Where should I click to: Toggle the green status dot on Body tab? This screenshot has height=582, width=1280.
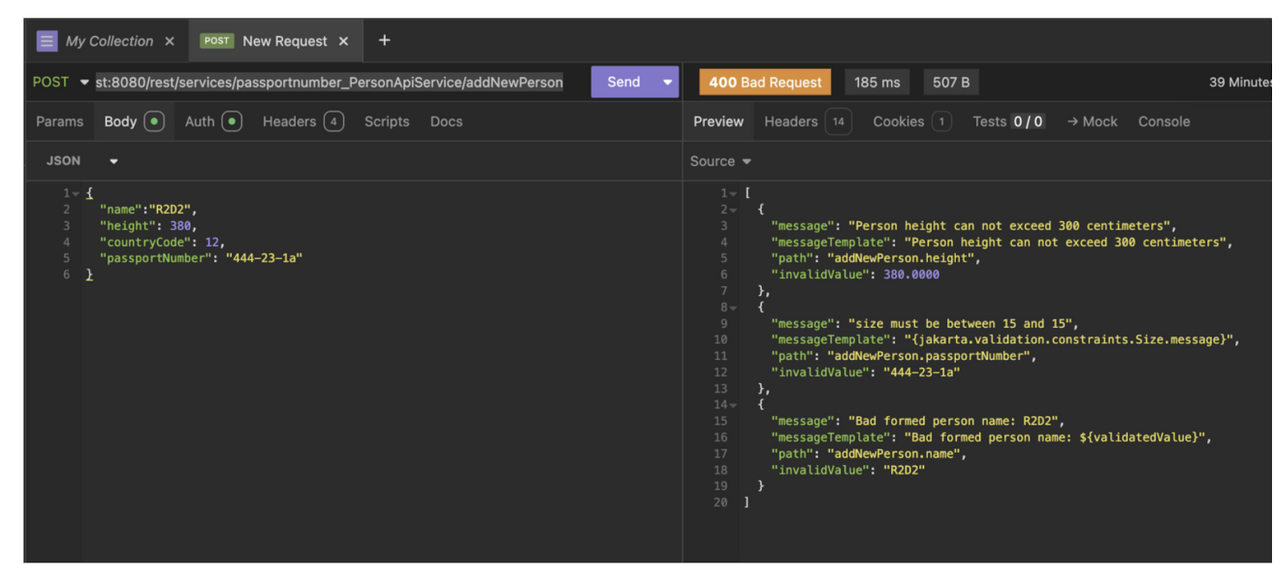pyautogui.click(x=155, y=120)
